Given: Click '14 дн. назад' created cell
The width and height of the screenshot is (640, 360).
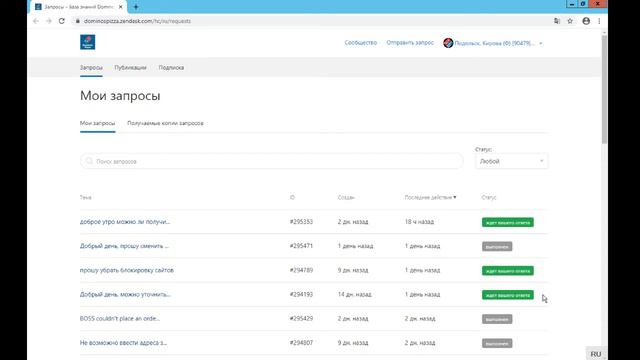Looking at the screenshot, I should click(354, 294).
